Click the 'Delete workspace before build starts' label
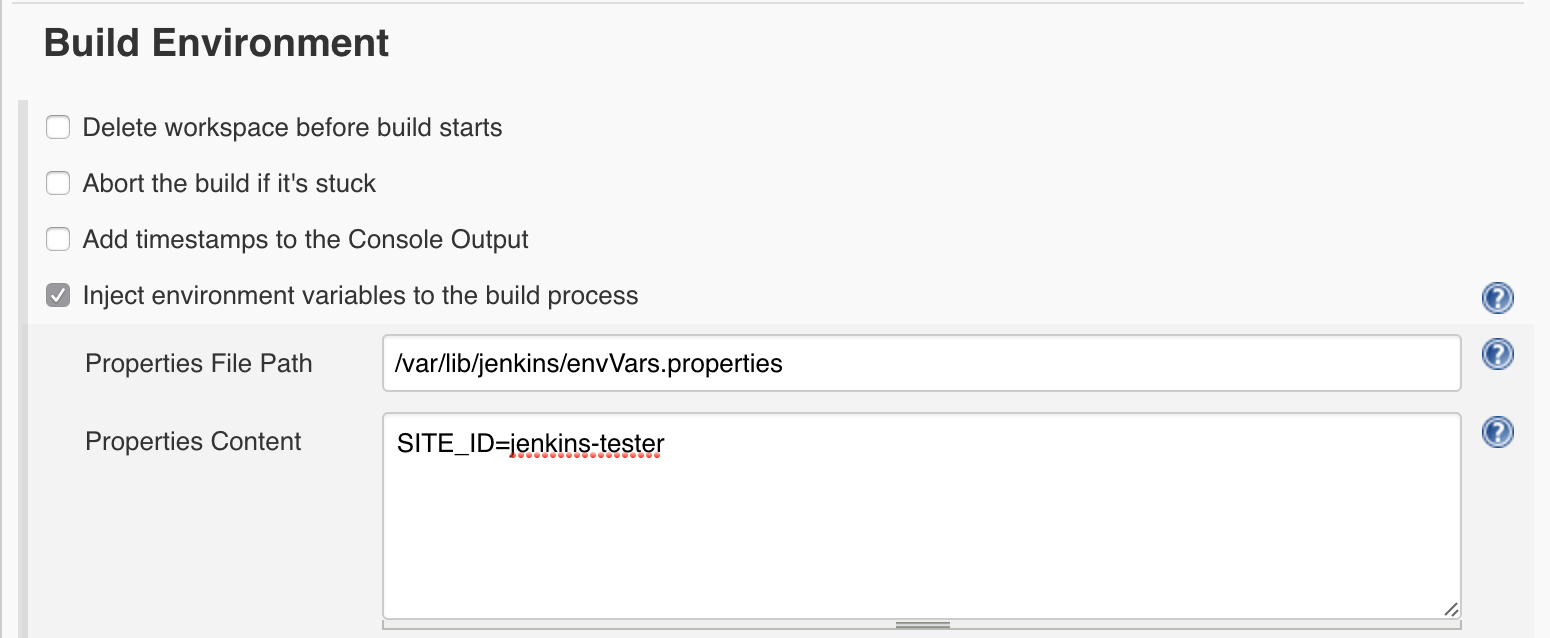Image resolution: width=1550 pixels, height=638 pixels. [292, 128]
